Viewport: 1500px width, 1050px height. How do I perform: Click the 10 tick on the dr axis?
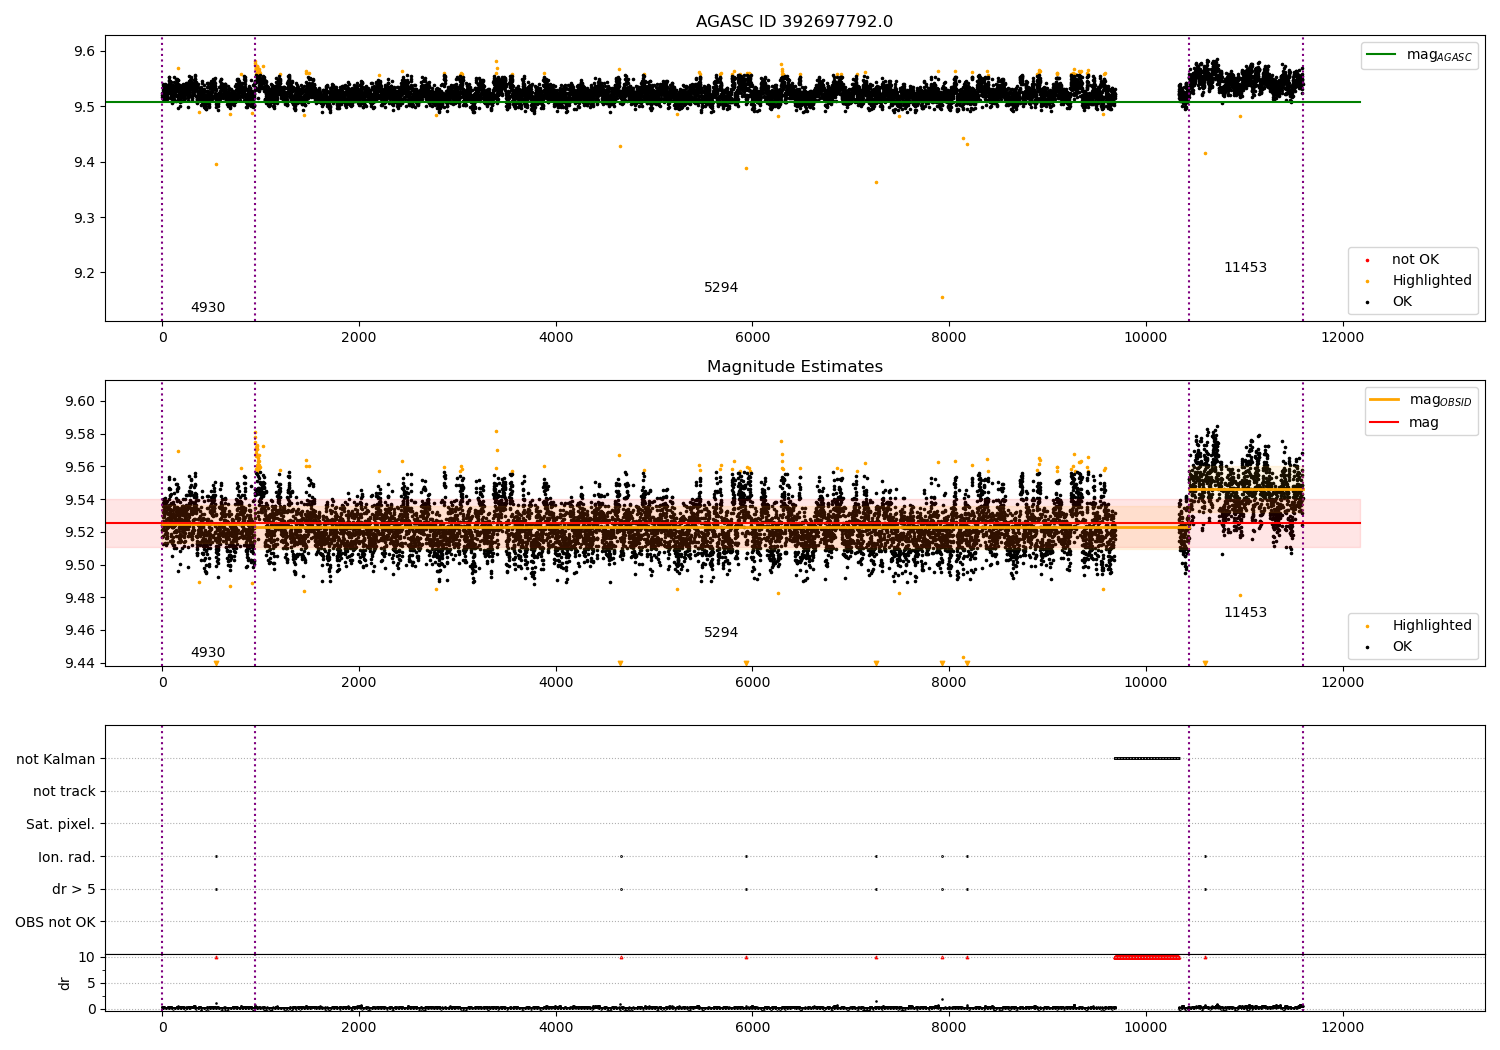pos(87,957)
